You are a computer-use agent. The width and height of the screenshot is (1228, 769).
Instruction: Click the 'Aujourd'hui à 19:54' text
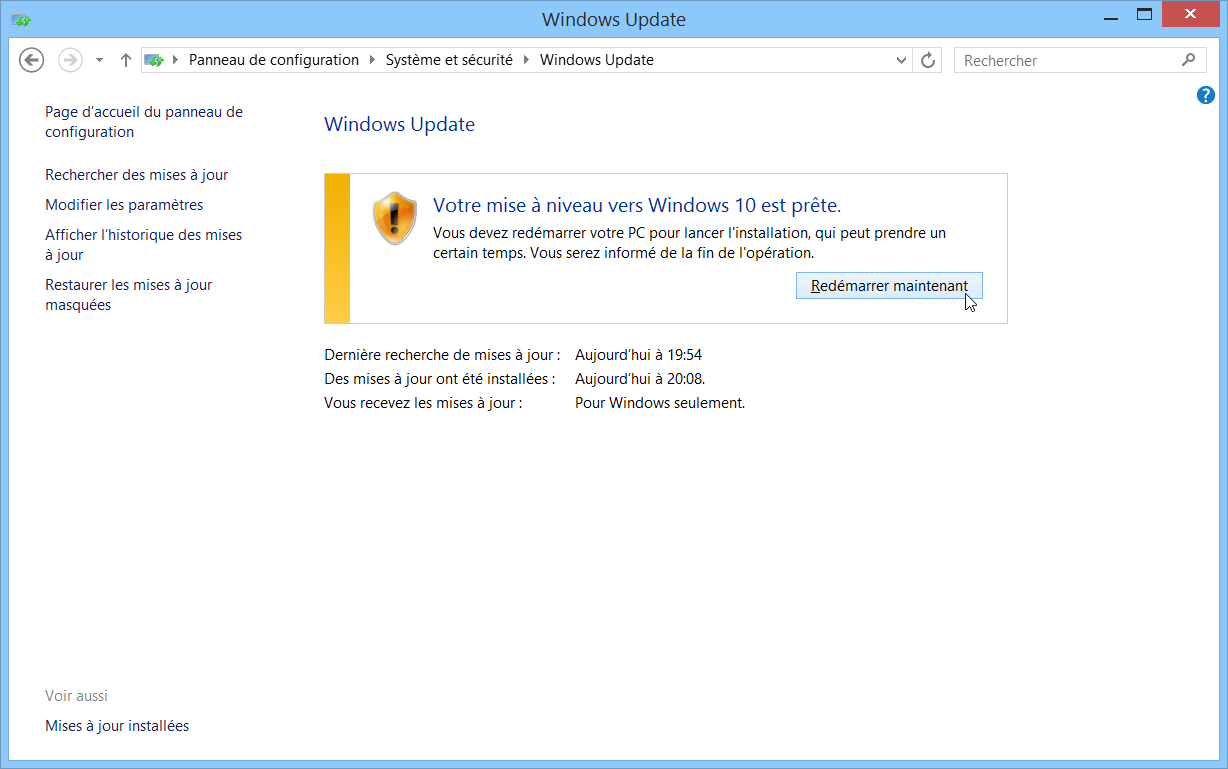tap(638, 354)
